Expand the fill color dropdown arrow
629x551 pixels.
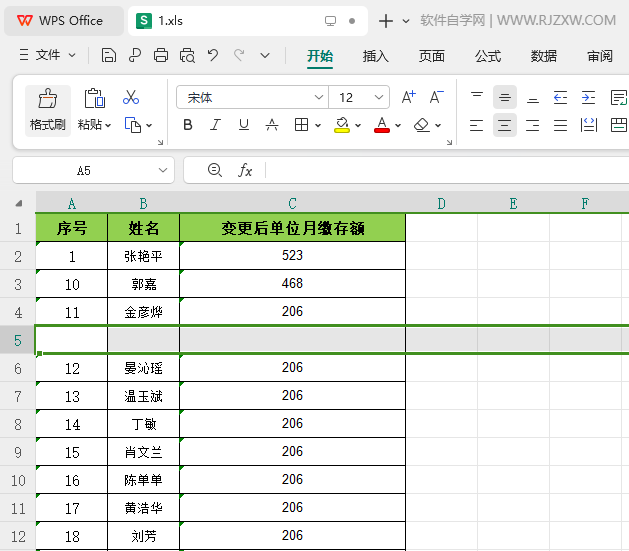(358, 126)
